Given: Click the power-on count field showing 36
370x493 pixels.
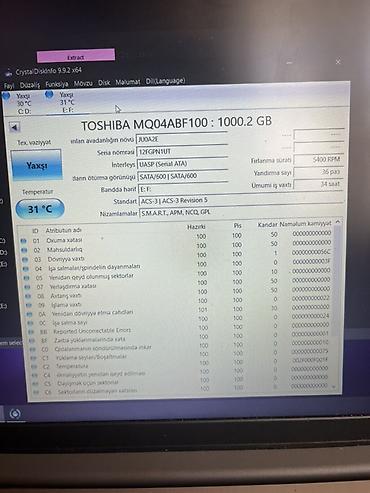Looking at the screenshot, I should coord(318,172).
